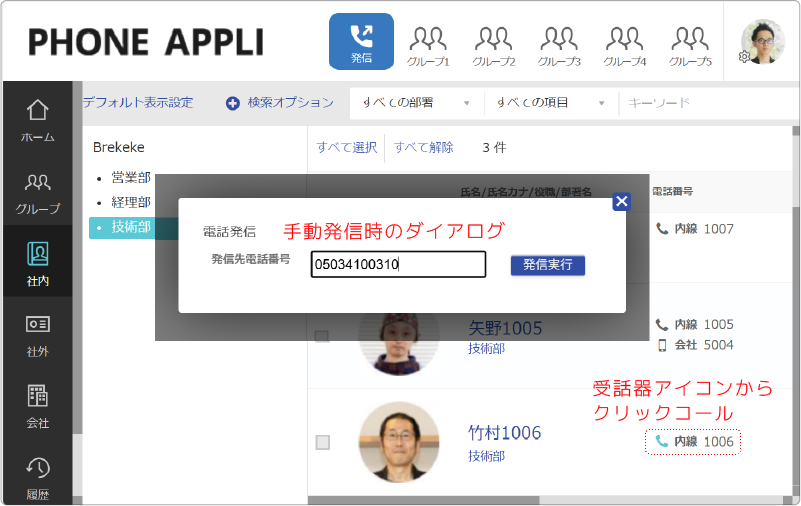Close the 電話発信 dialog
This screenshot has width=801, height=506.
pos(622,201)
